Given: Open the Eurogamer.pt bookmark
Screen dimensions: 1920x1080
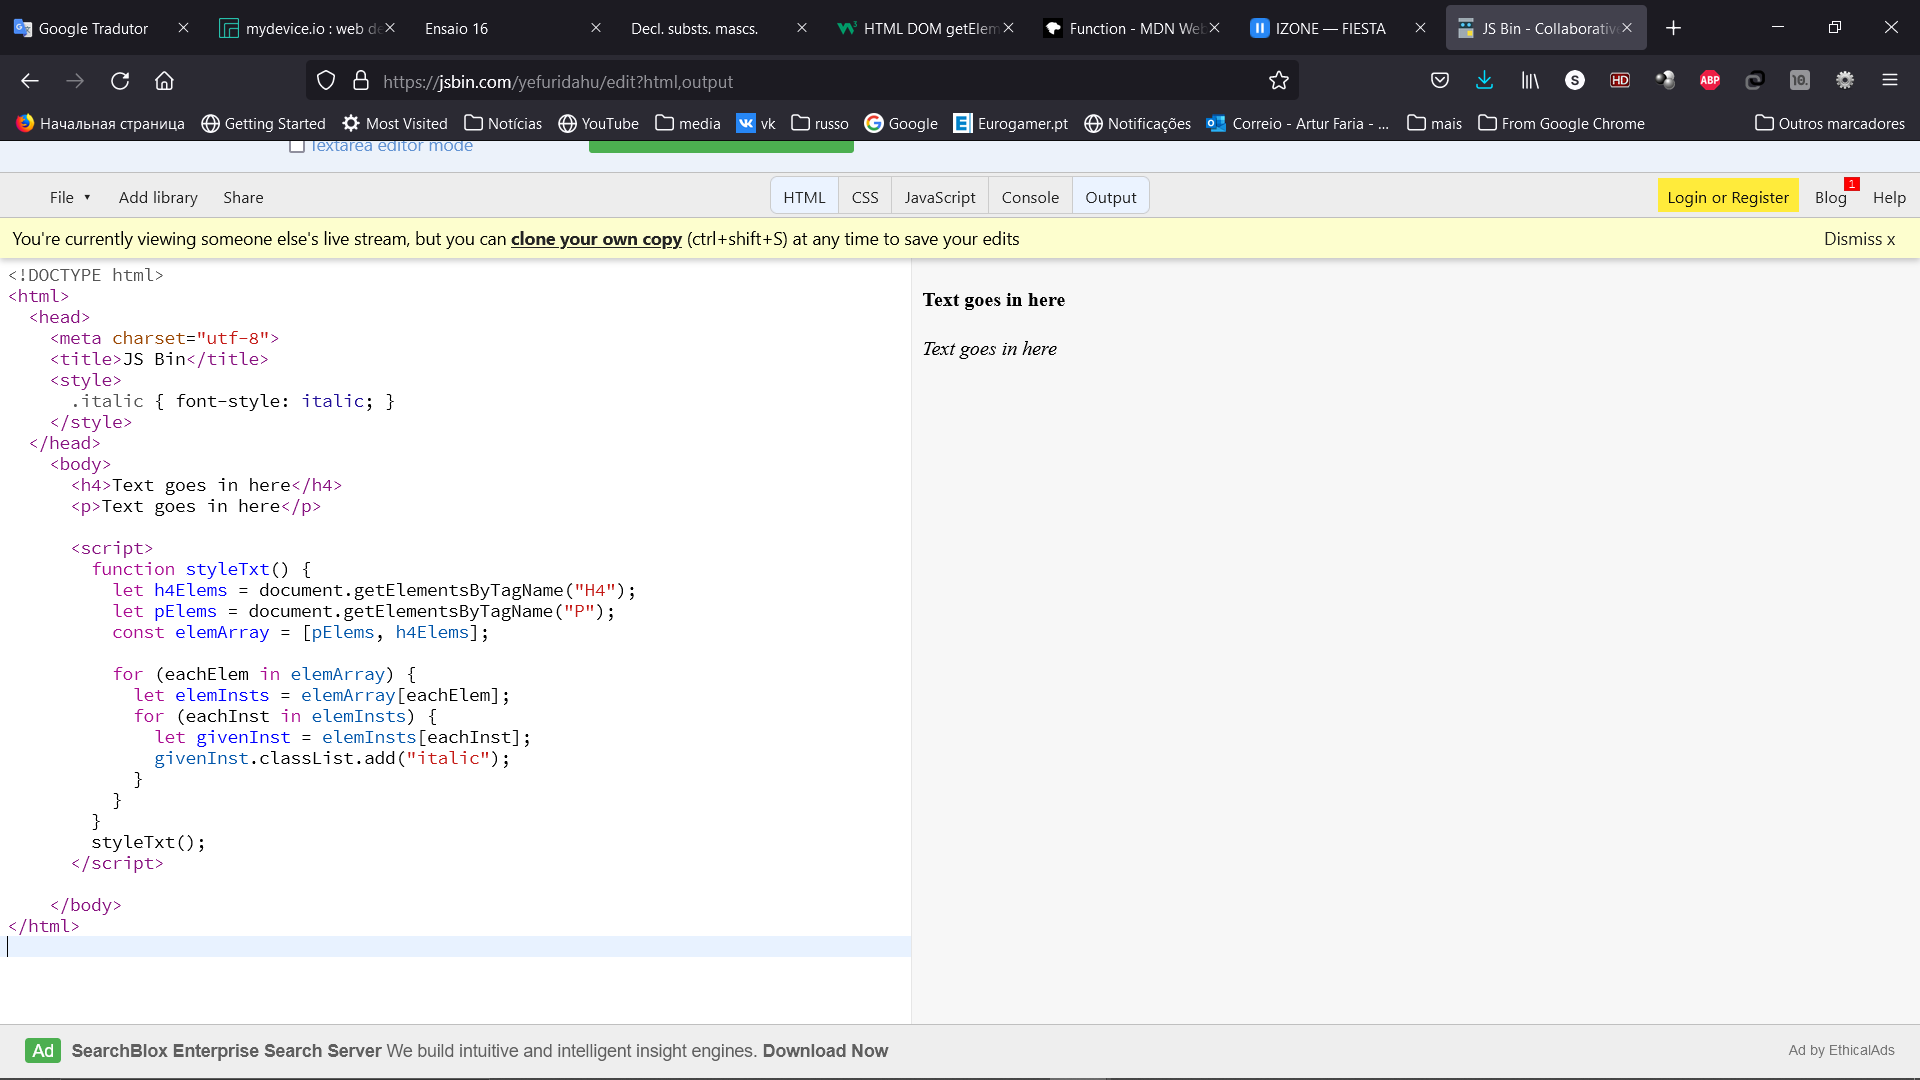Looking at the screenshot, I should click(1010, 124).
